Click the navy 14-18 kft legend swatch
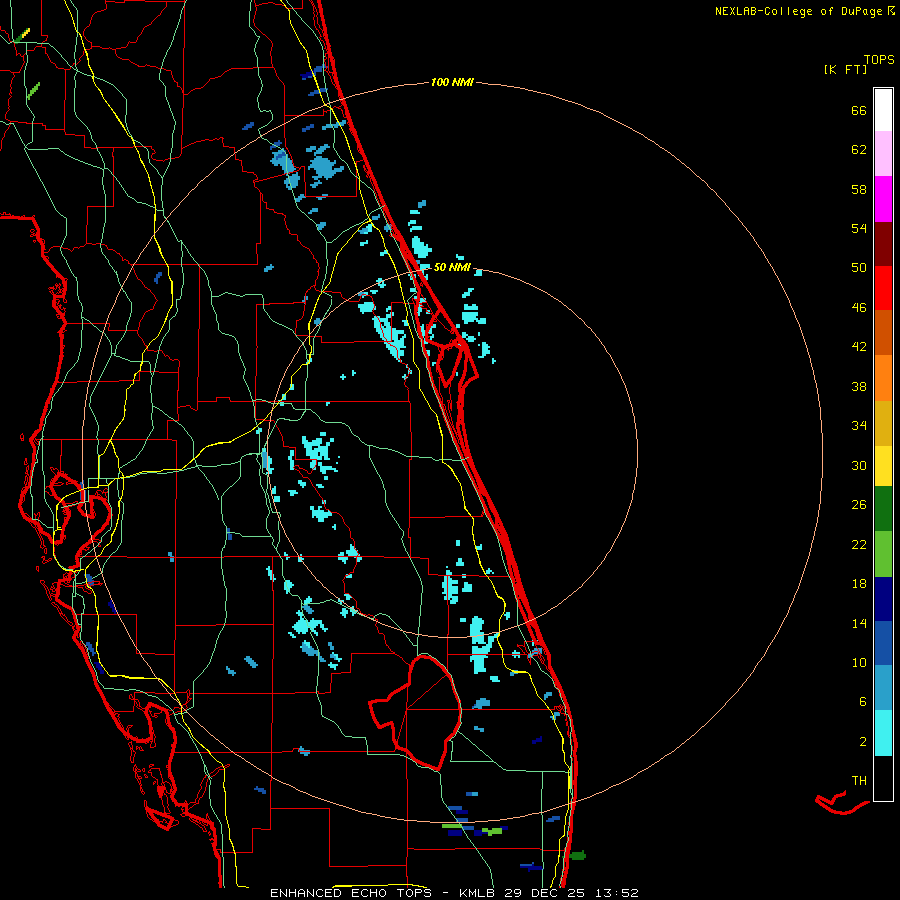This screenshot has height=900, width=900. 883,599
